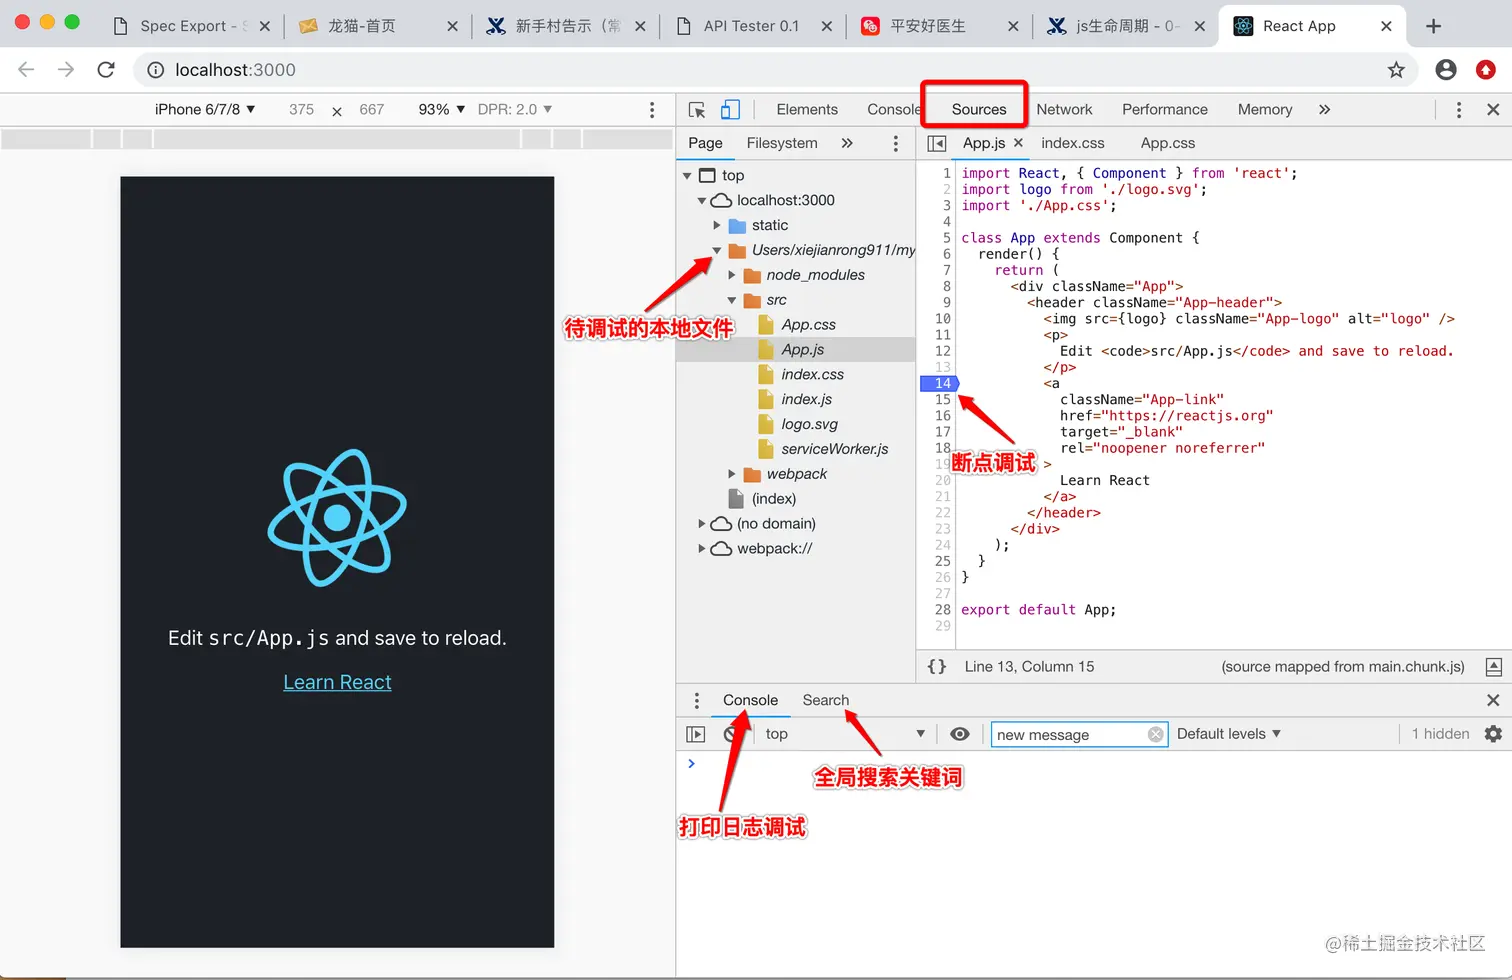Create a live expression with the eye icon
The width and height of the screenshot is (1512, 980).
point(959,734)
